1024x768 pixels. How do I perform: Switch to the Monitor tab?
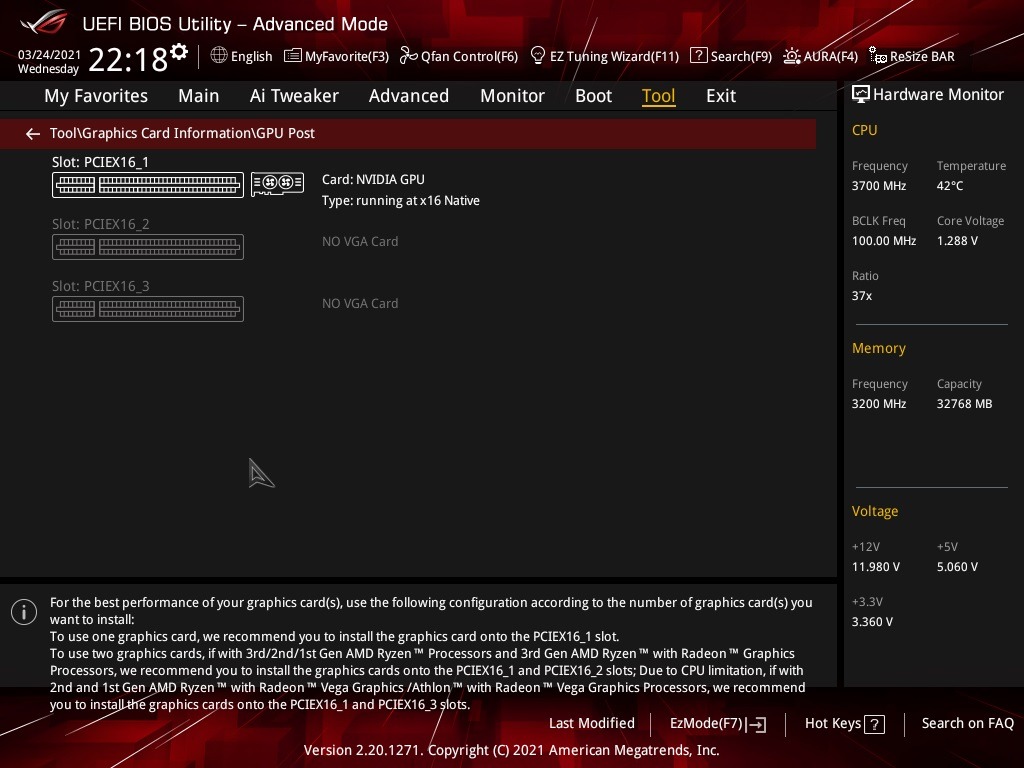(513, 96)
